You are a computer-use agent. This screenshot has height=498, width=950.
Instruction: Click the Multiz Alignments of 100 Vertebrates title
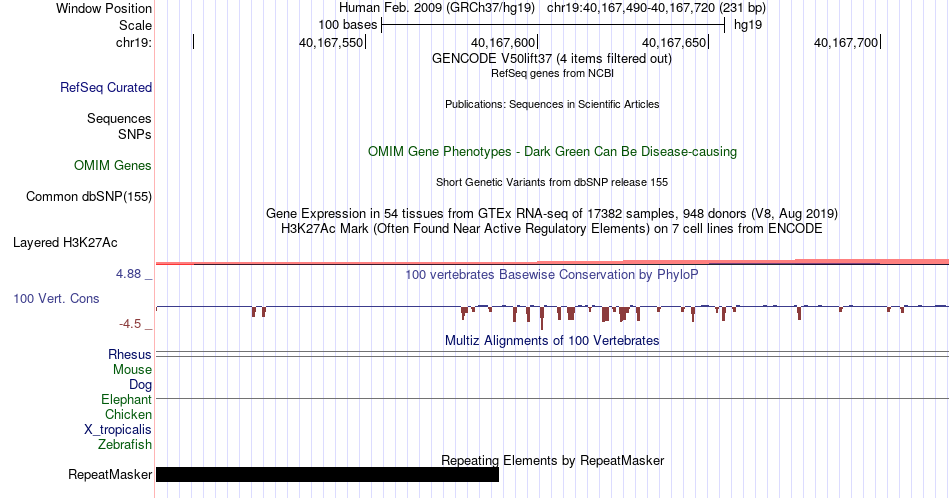(x=552, y=340)
